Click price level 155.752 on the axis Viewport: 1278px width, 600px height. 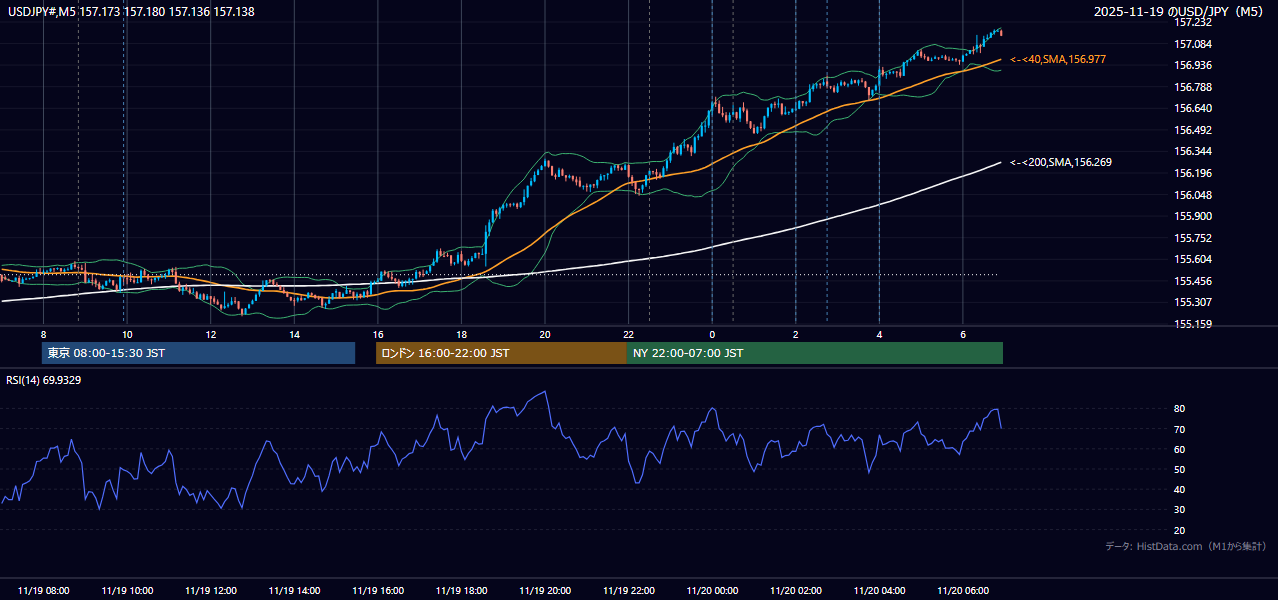1193,238
